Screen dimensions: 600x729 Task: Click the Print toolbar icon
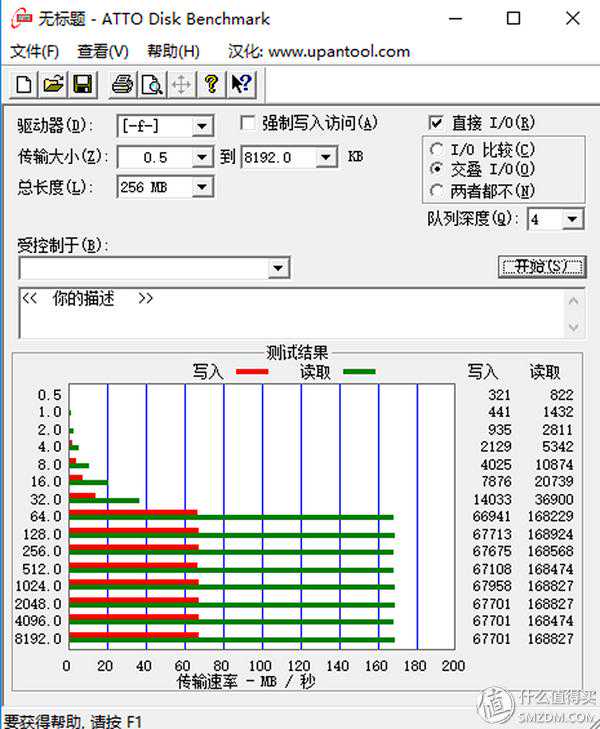click(122, 84)
